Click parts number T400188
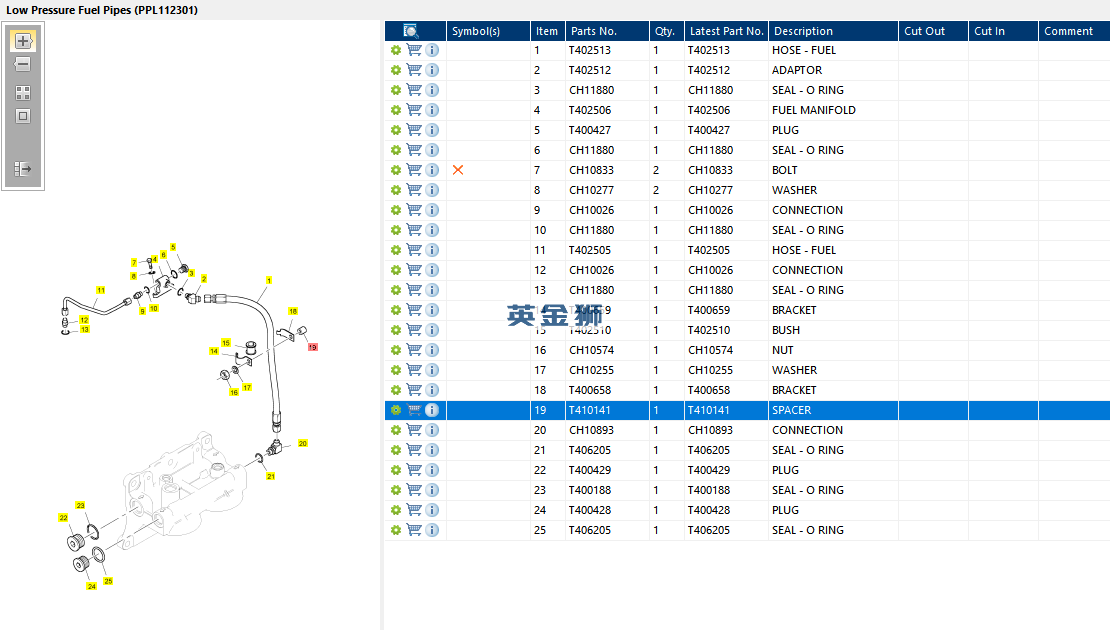Screen dimensions: 1110x630 (590, 490)
